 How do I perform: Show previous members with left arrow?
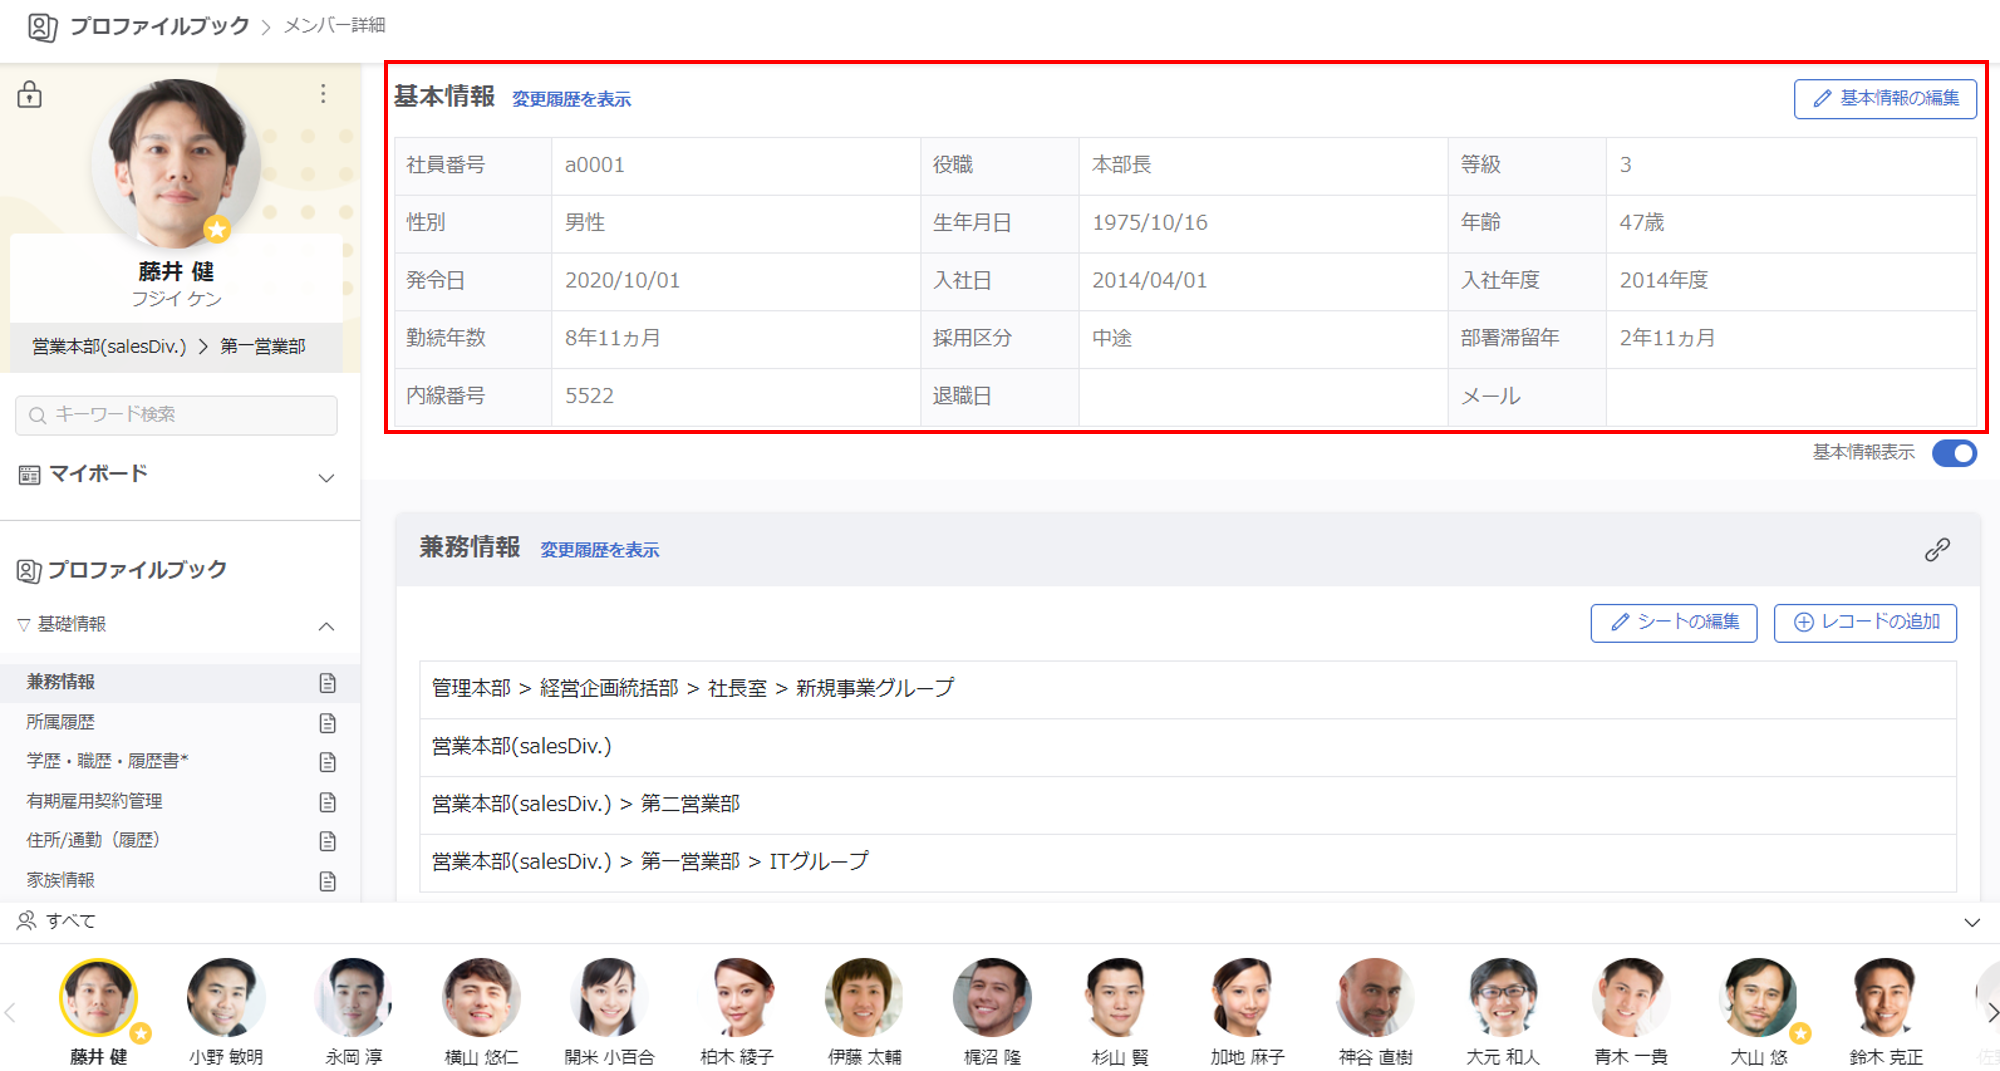[10, 1013]
